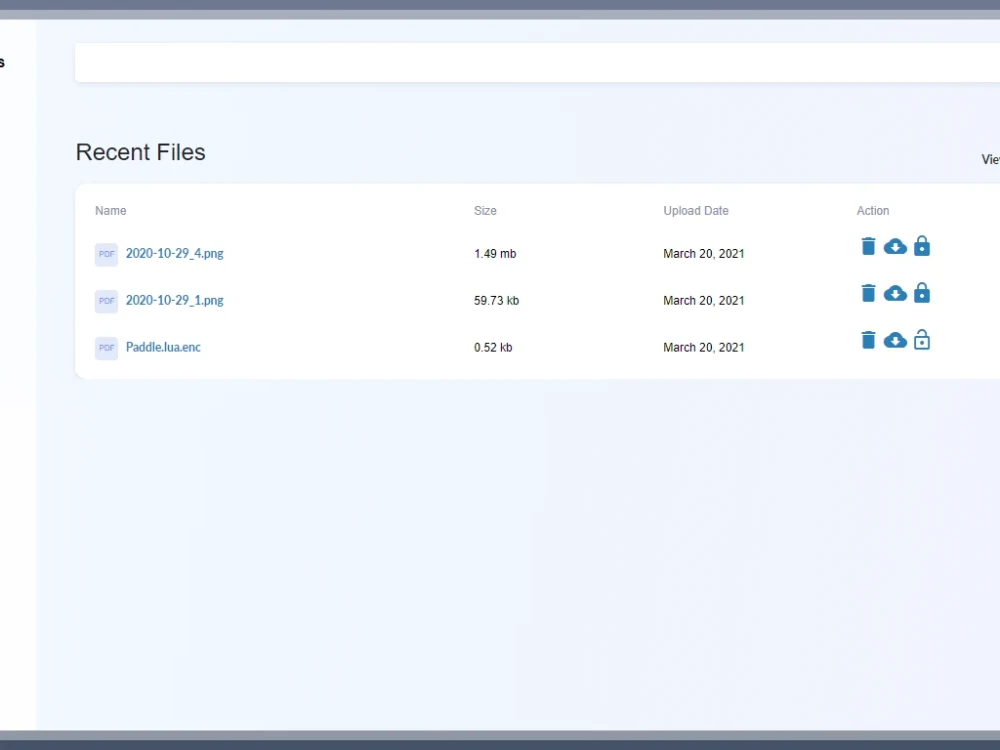This screenshot has height=750, width=1000.
Task: Click the 59.73 kb size value
Action: click(x=496, y=300)
